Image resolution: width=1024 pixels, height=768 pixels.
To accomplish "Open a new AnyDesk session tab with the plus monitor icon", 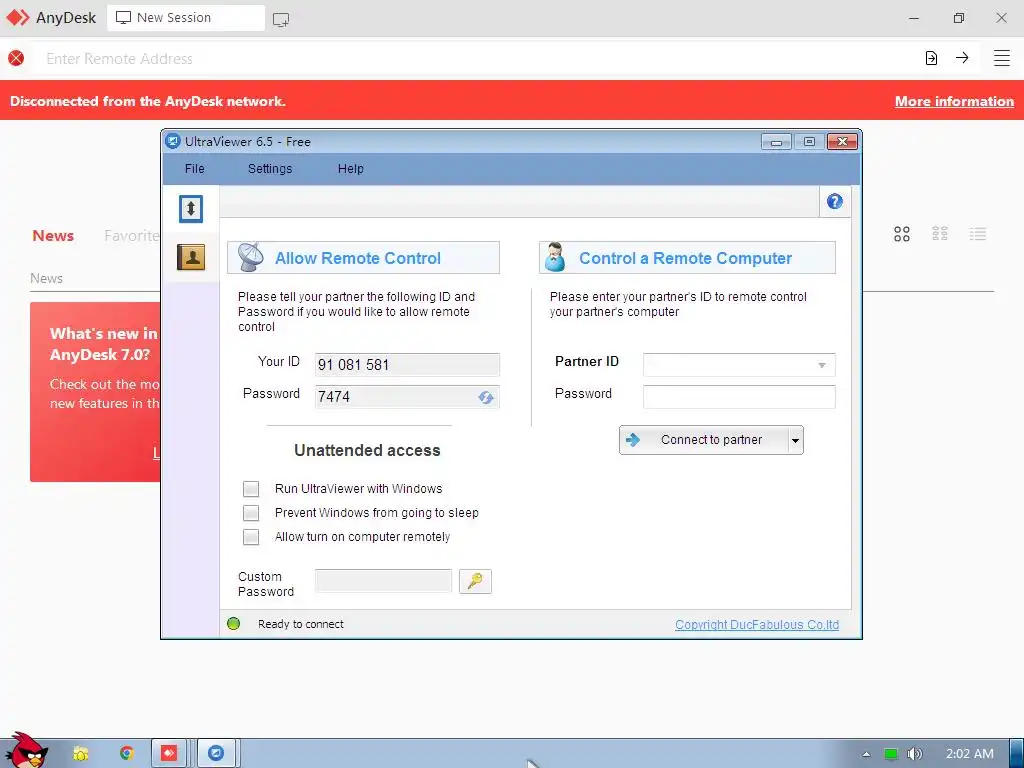I will pos(281,20).
